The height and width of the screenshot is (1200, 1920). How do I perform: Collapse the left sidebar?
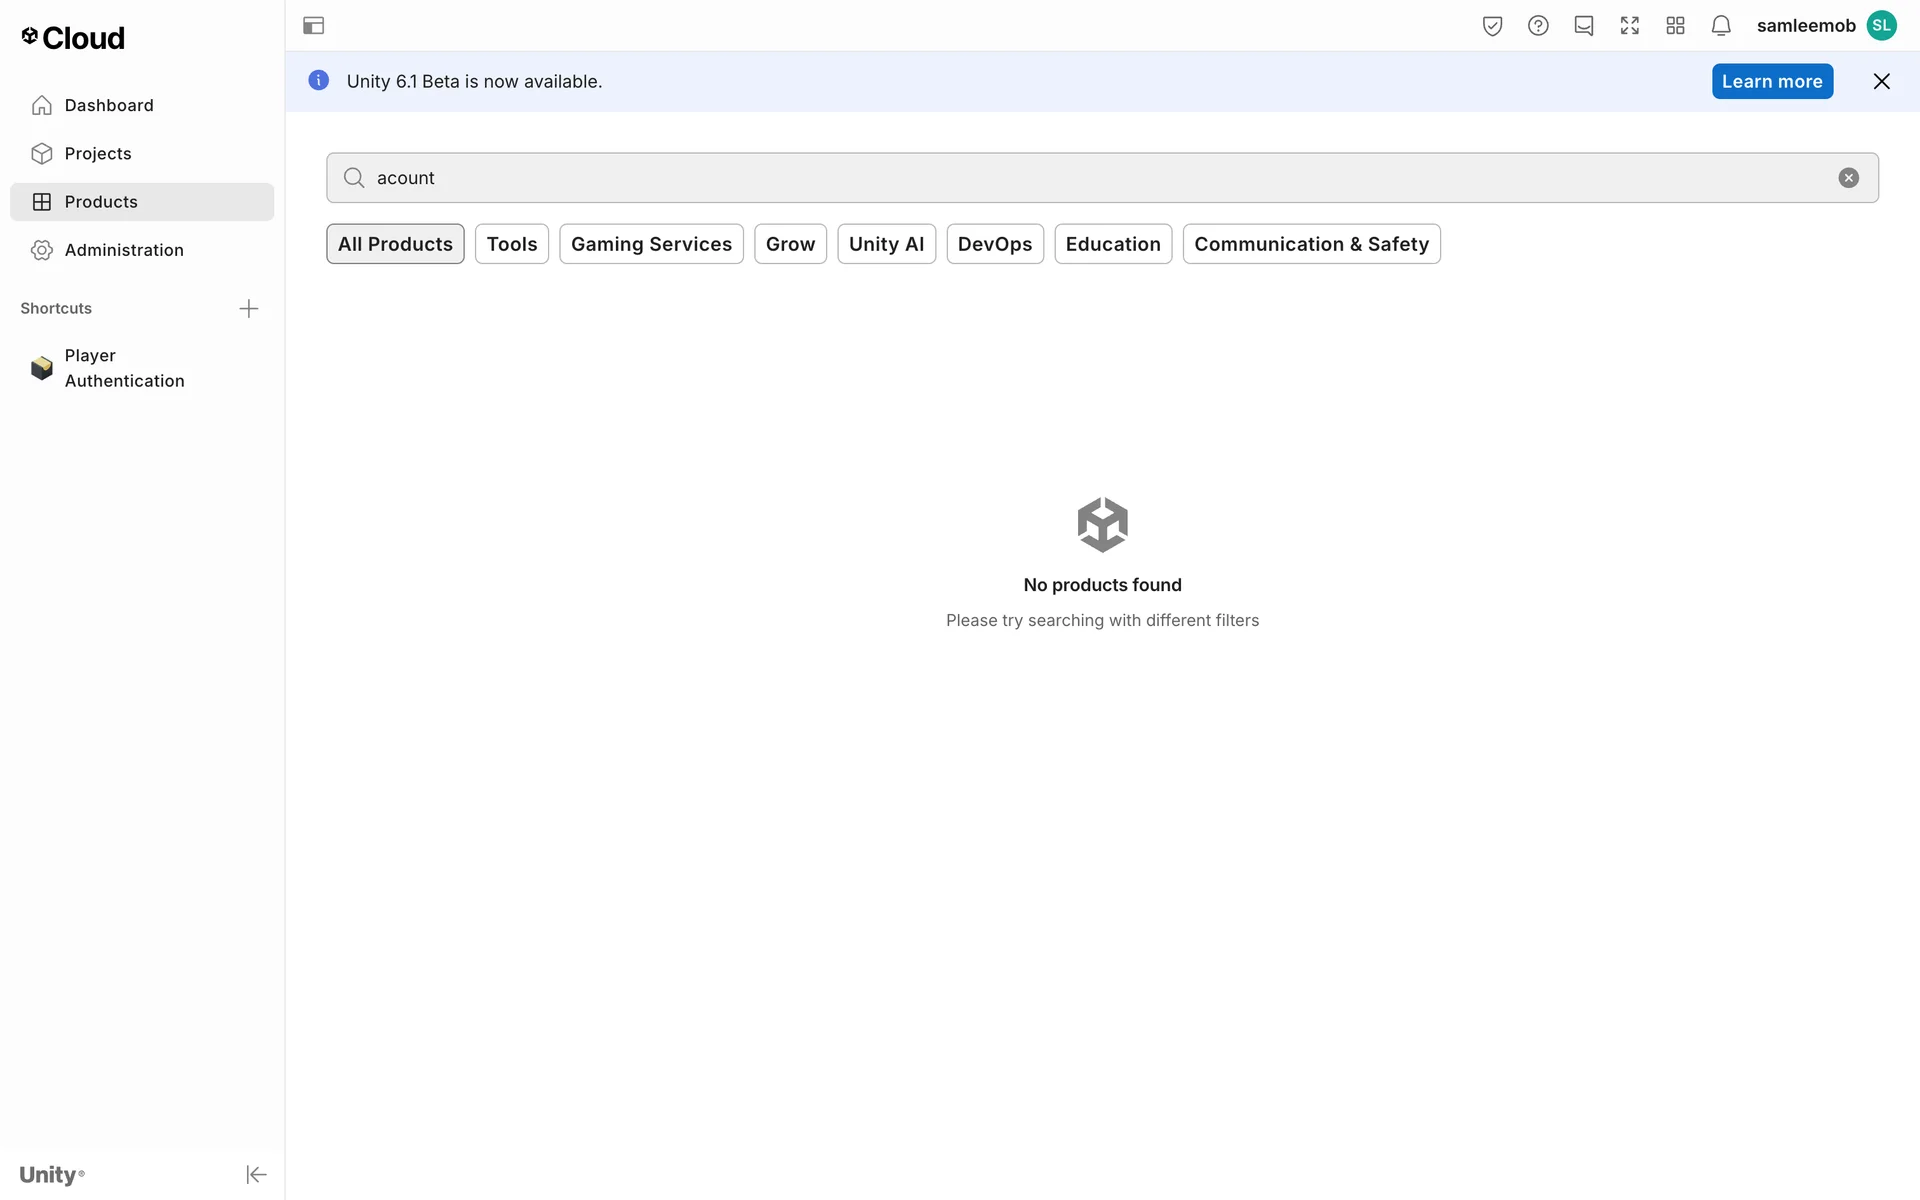pos(256,1174)
